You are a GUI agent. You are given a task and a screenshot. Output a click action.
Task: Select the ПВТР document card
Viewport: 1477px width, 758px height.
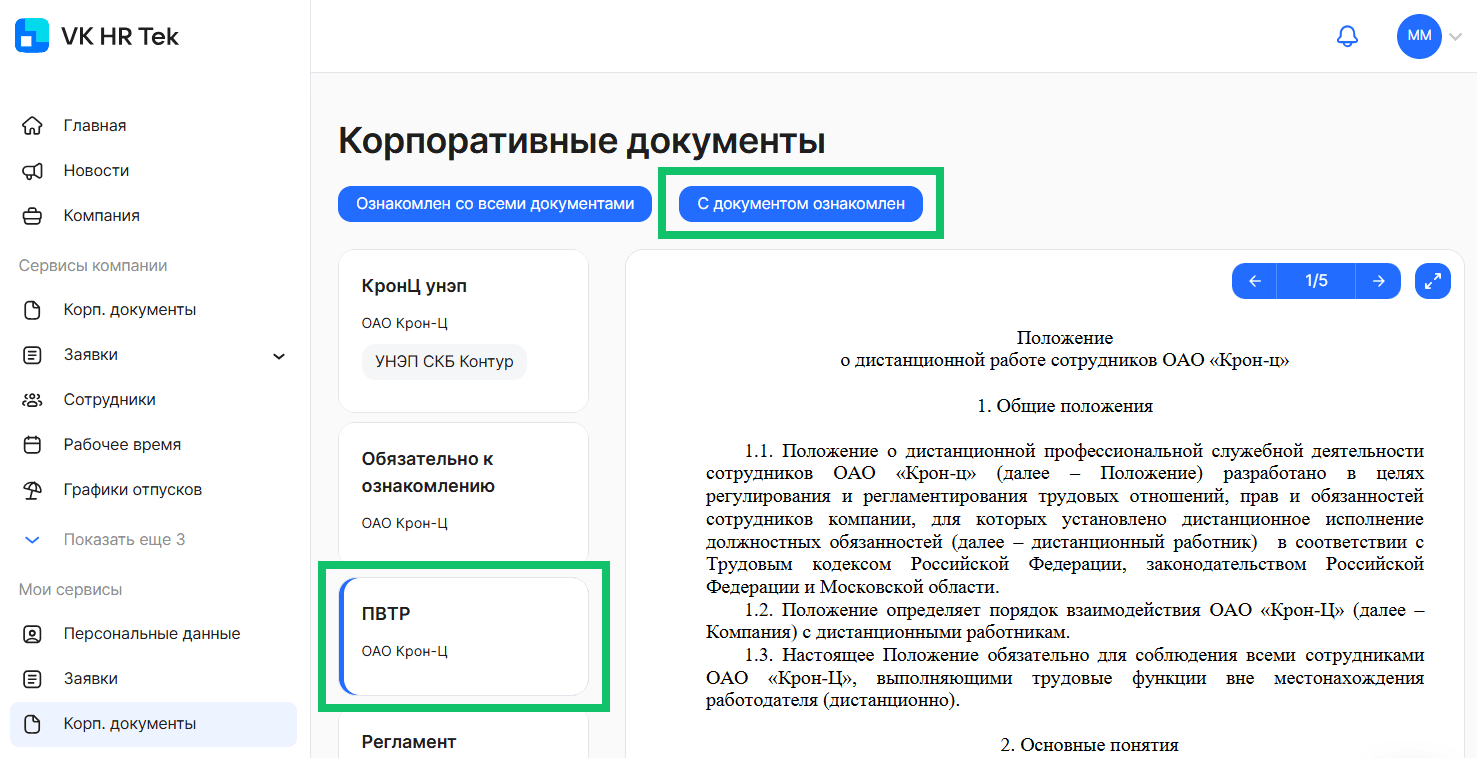click(x=463, y=635)
